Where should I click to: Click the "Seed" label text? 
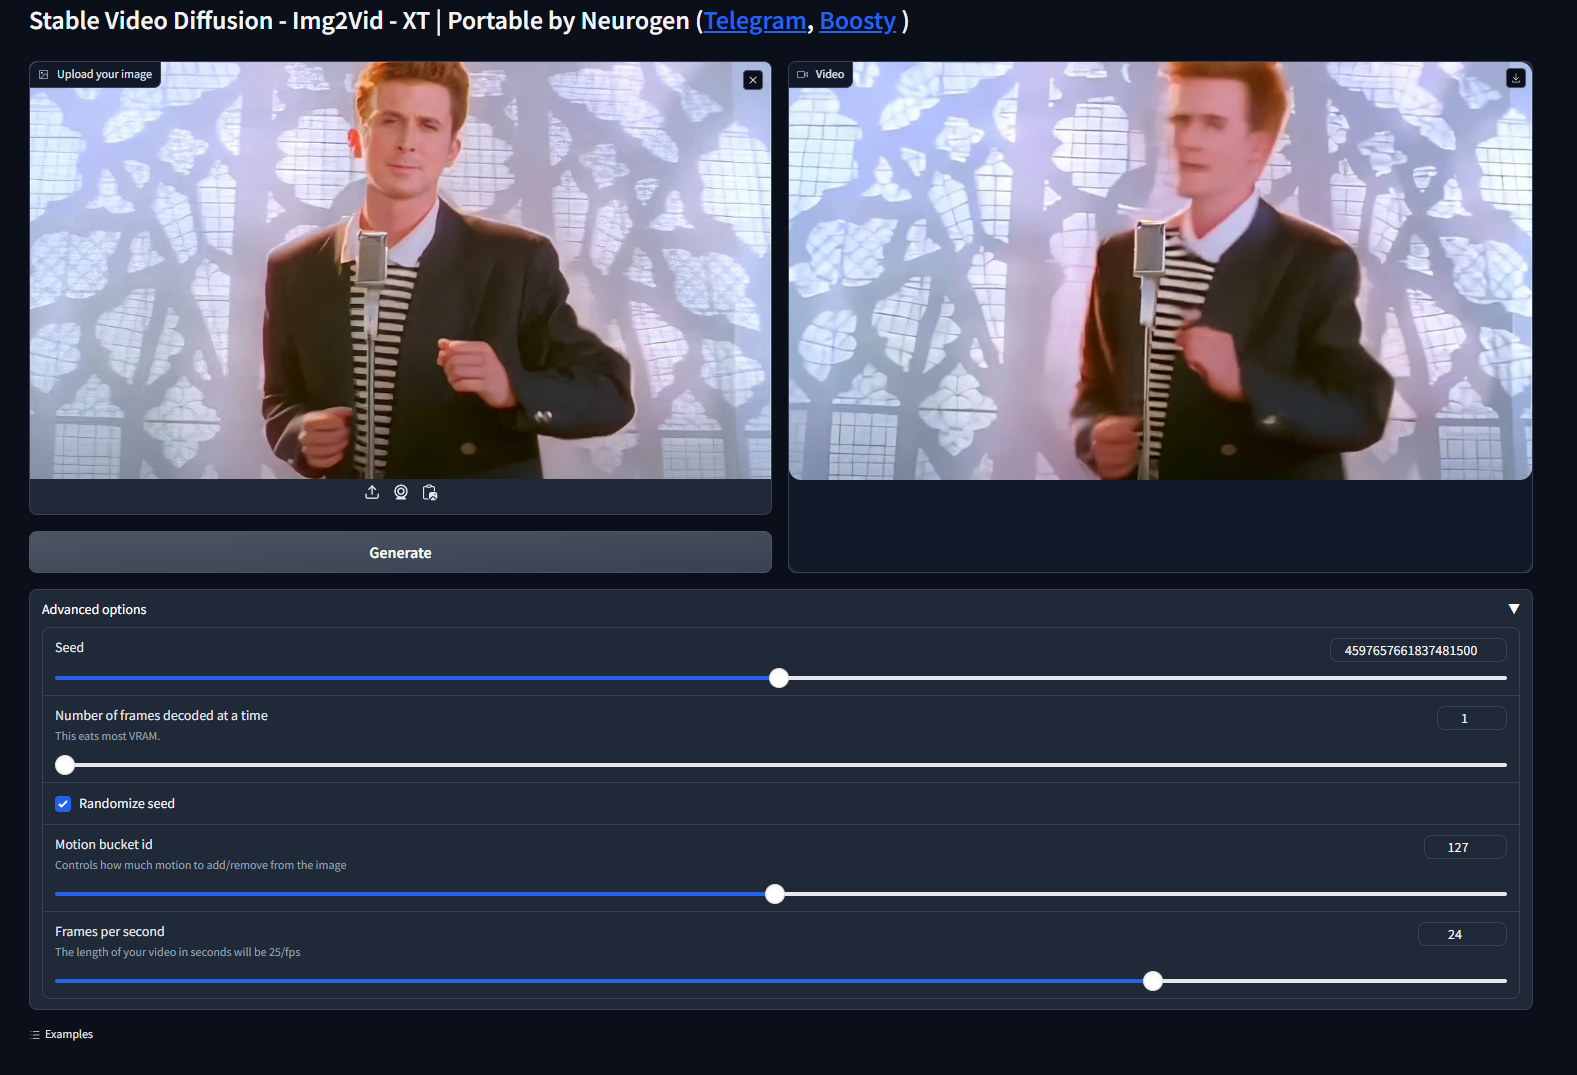click(x=69, y=648)
